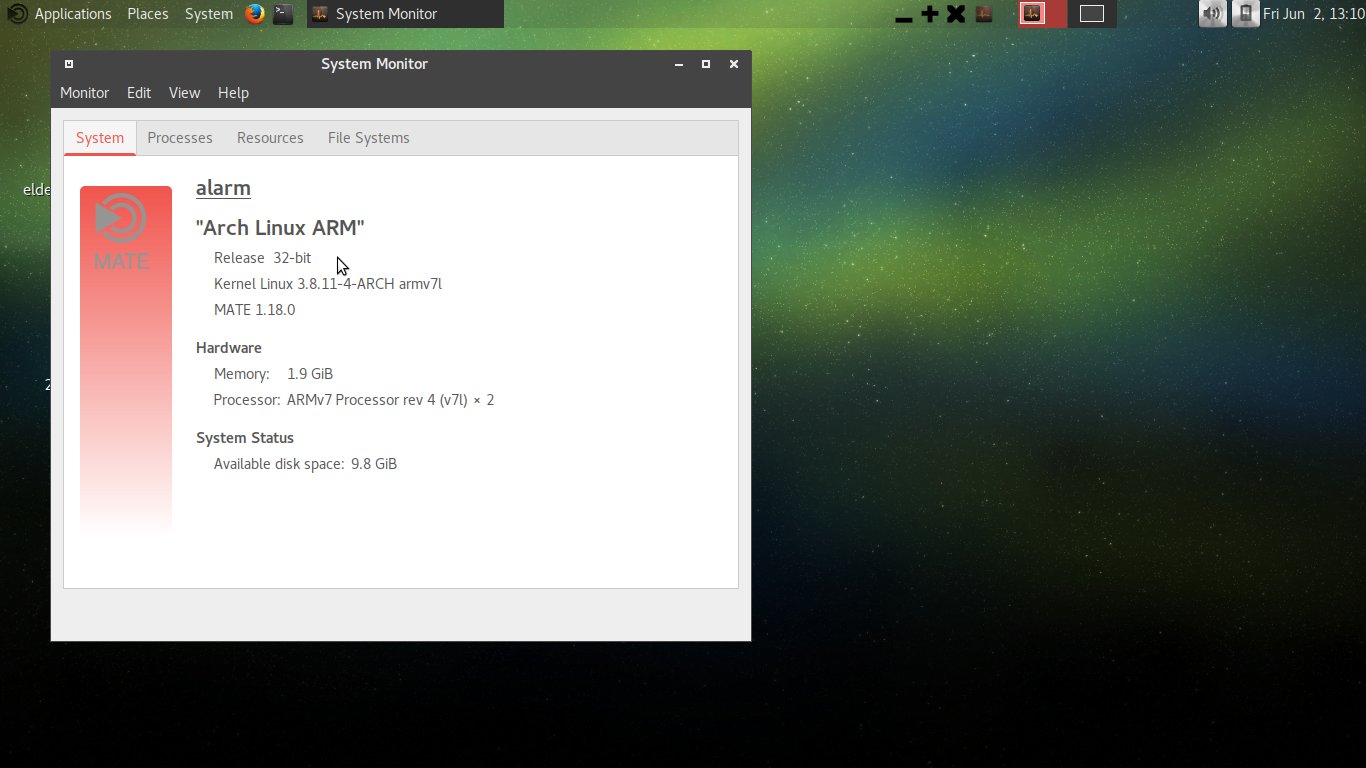The width and height of the screenshot is (1366, 768).
Task: Close the System Monitor window
Action: click(x=734, y=64)
